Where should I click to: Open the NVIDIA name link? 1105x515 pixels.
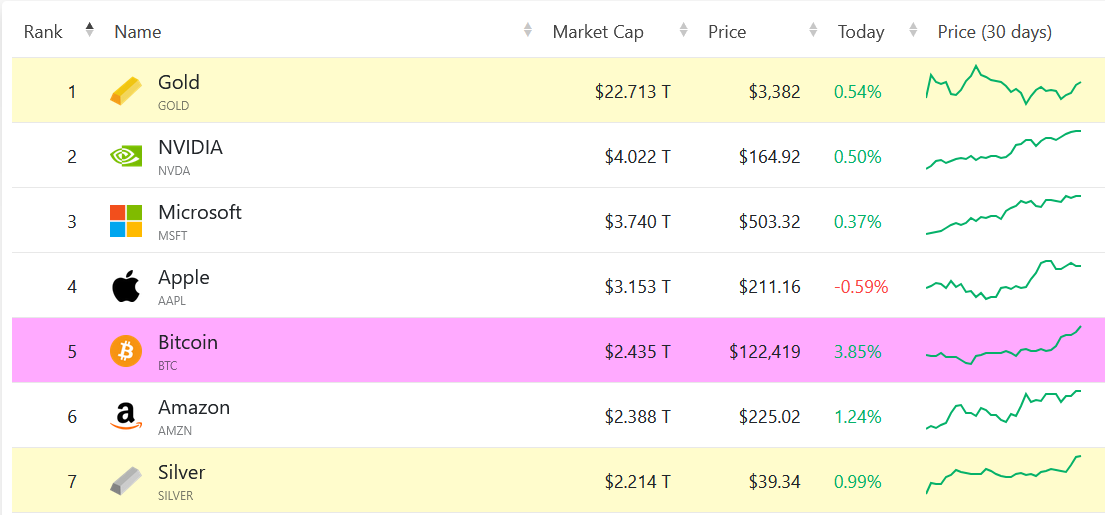[x=190, y=147]
